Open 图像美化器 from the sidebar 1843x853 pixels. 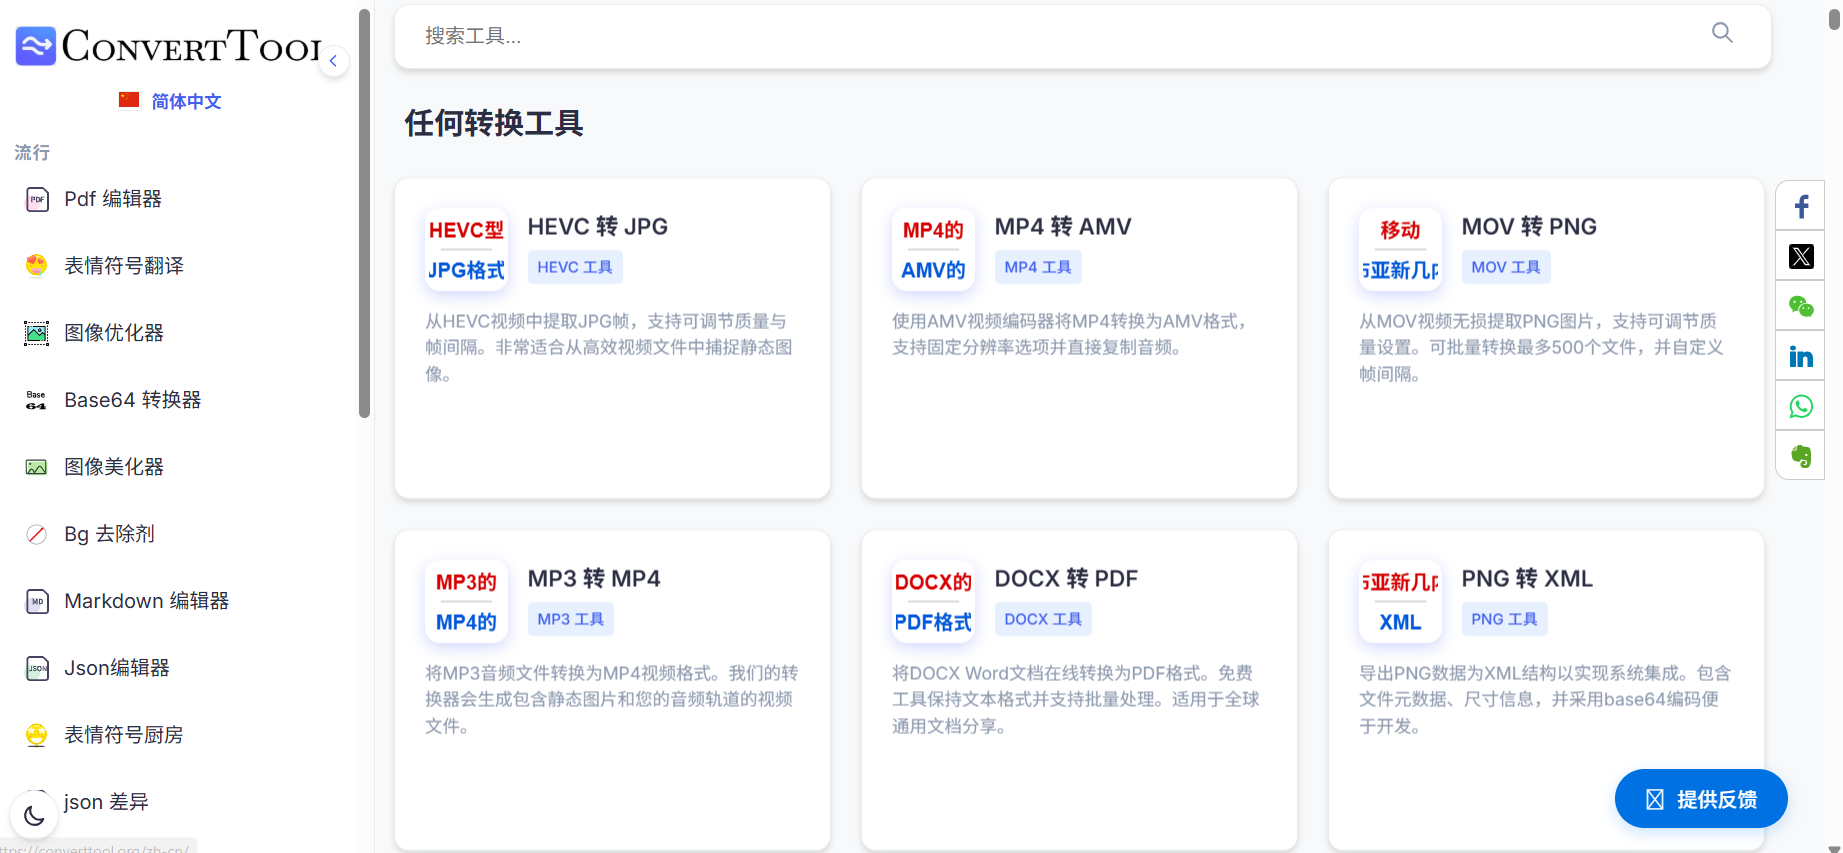(114, 467)
